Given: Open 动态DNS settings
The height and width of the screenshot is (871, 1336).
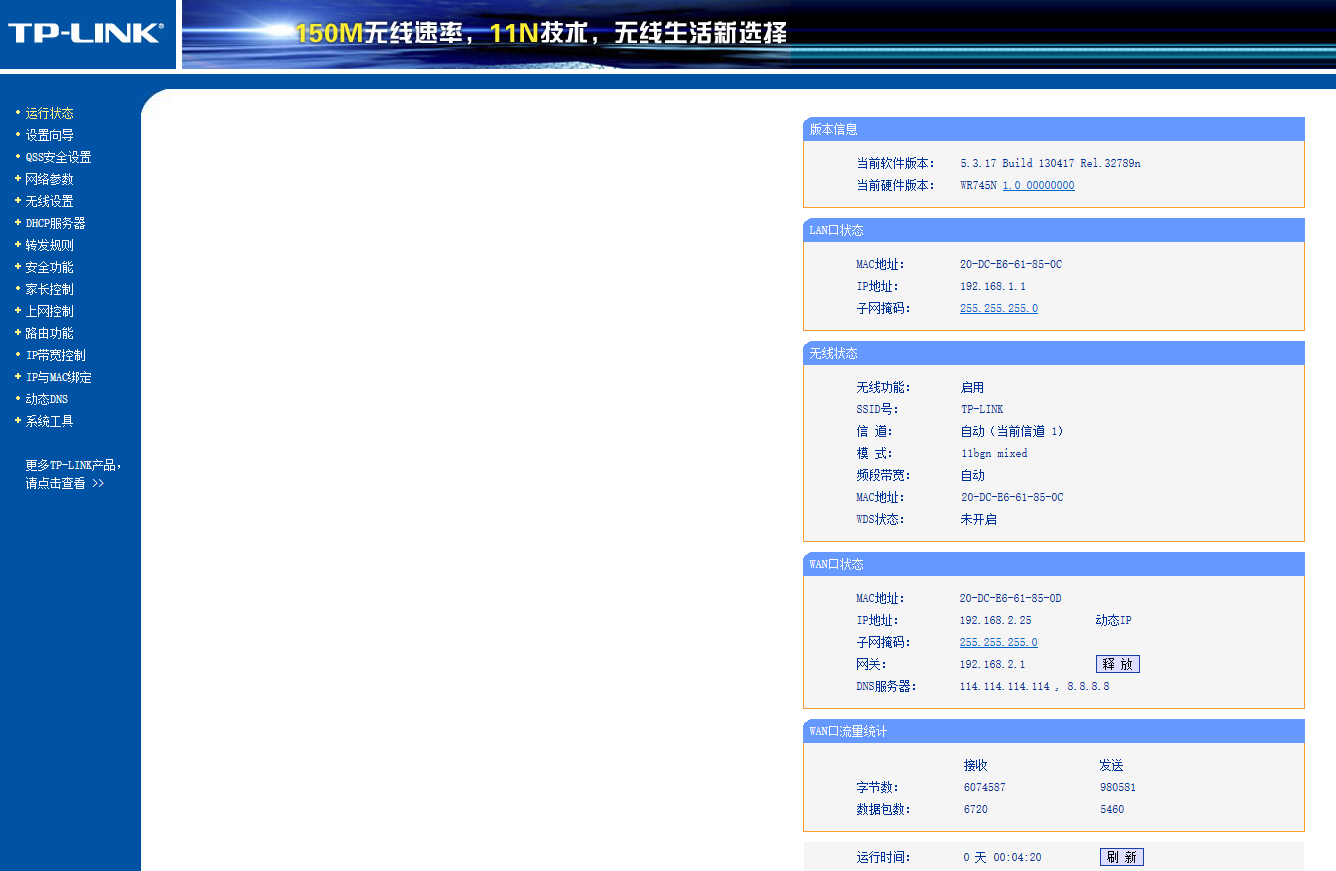Looking at the screenshot, I should [47, 399].
